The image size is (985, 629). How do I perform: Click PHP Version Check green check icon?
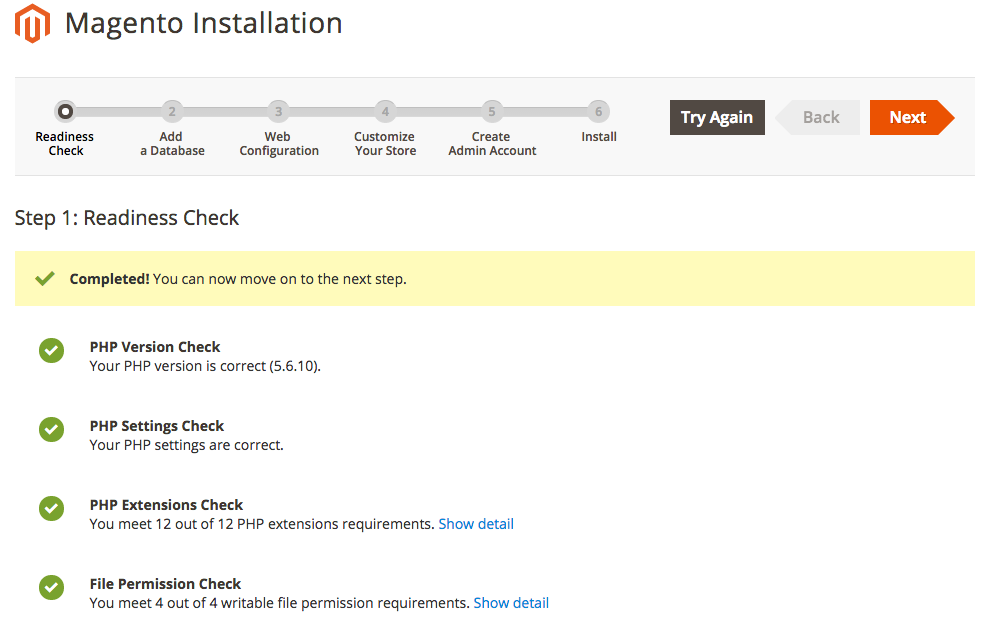[x=52, y=351]
